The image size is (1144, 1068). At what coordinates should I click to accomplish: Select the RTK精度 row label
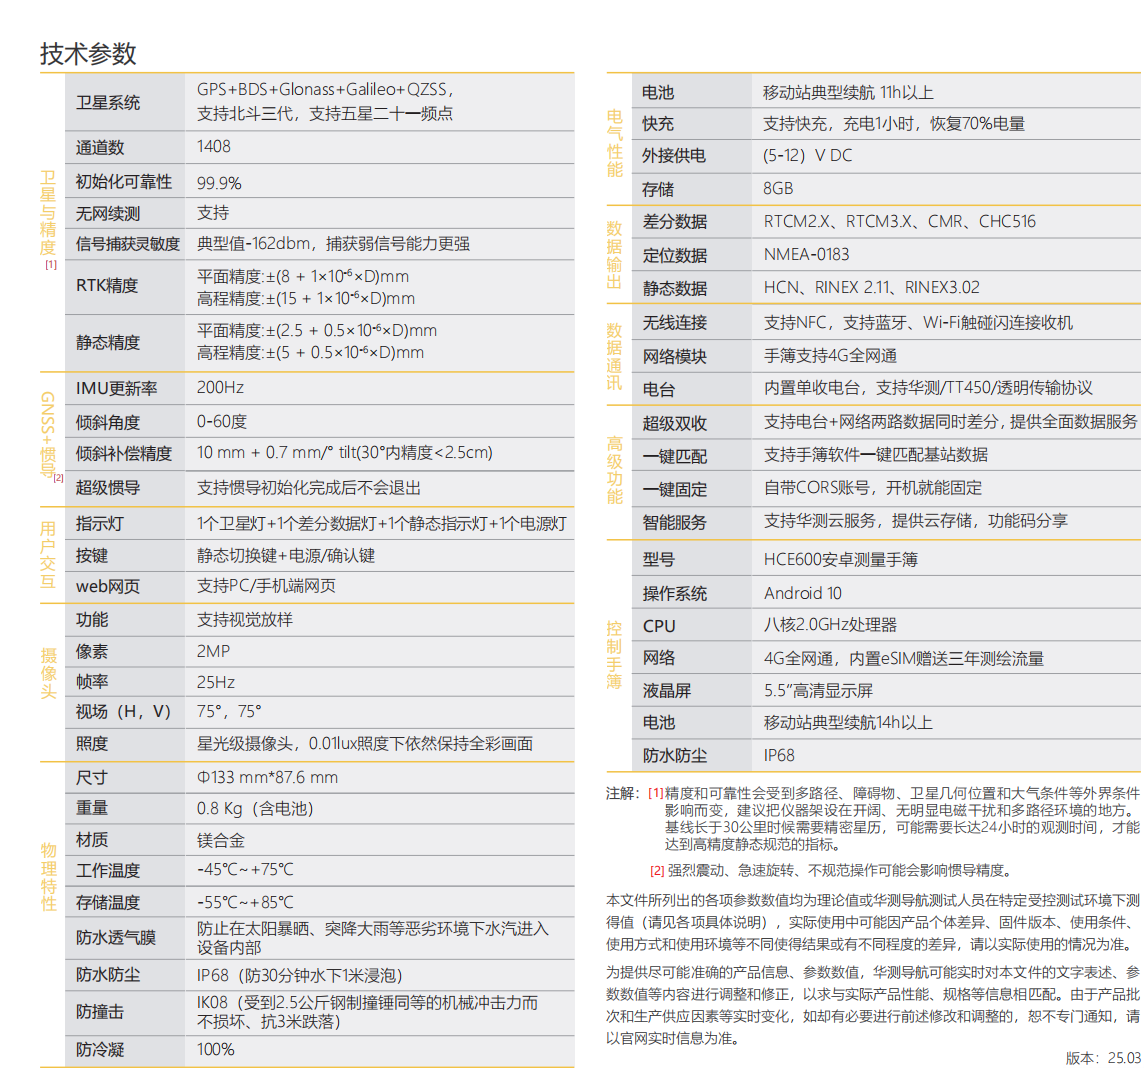[107, 286]
